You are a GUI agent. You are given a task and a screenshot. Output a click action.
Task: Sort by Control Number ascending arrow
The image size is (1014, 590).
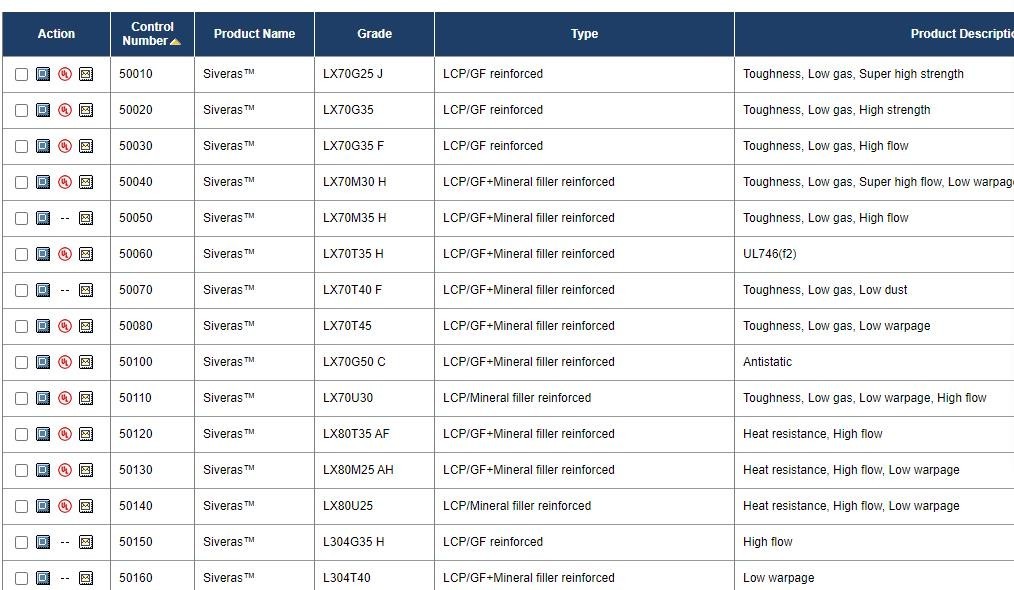(175, 41)
